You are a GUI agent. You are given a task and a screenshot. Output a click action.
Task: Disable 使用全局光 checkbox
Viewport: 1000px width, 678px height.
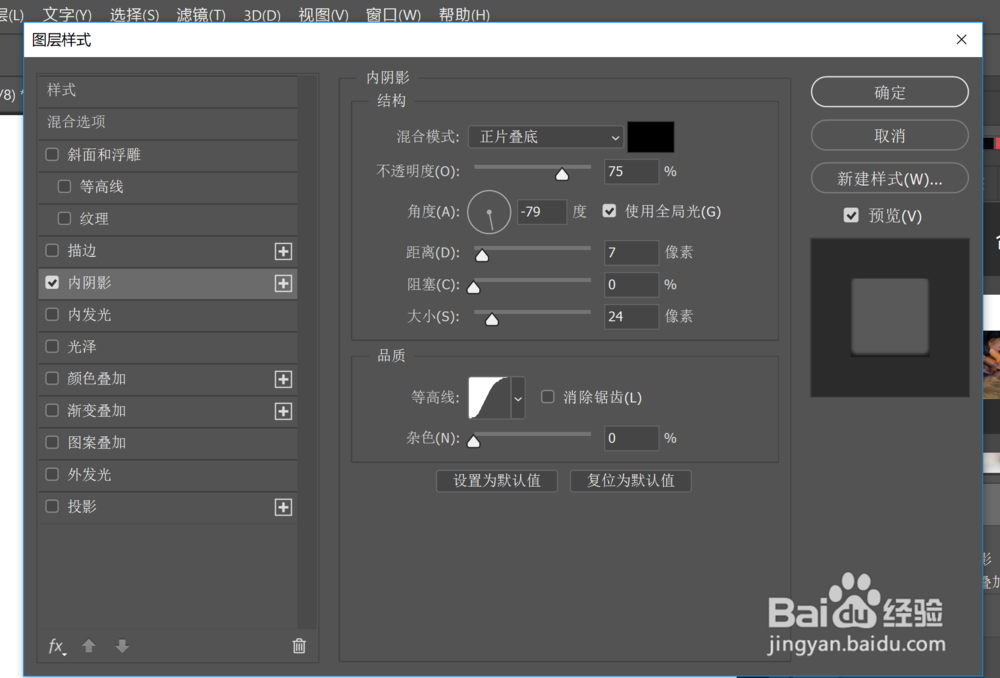coord(609,210)
